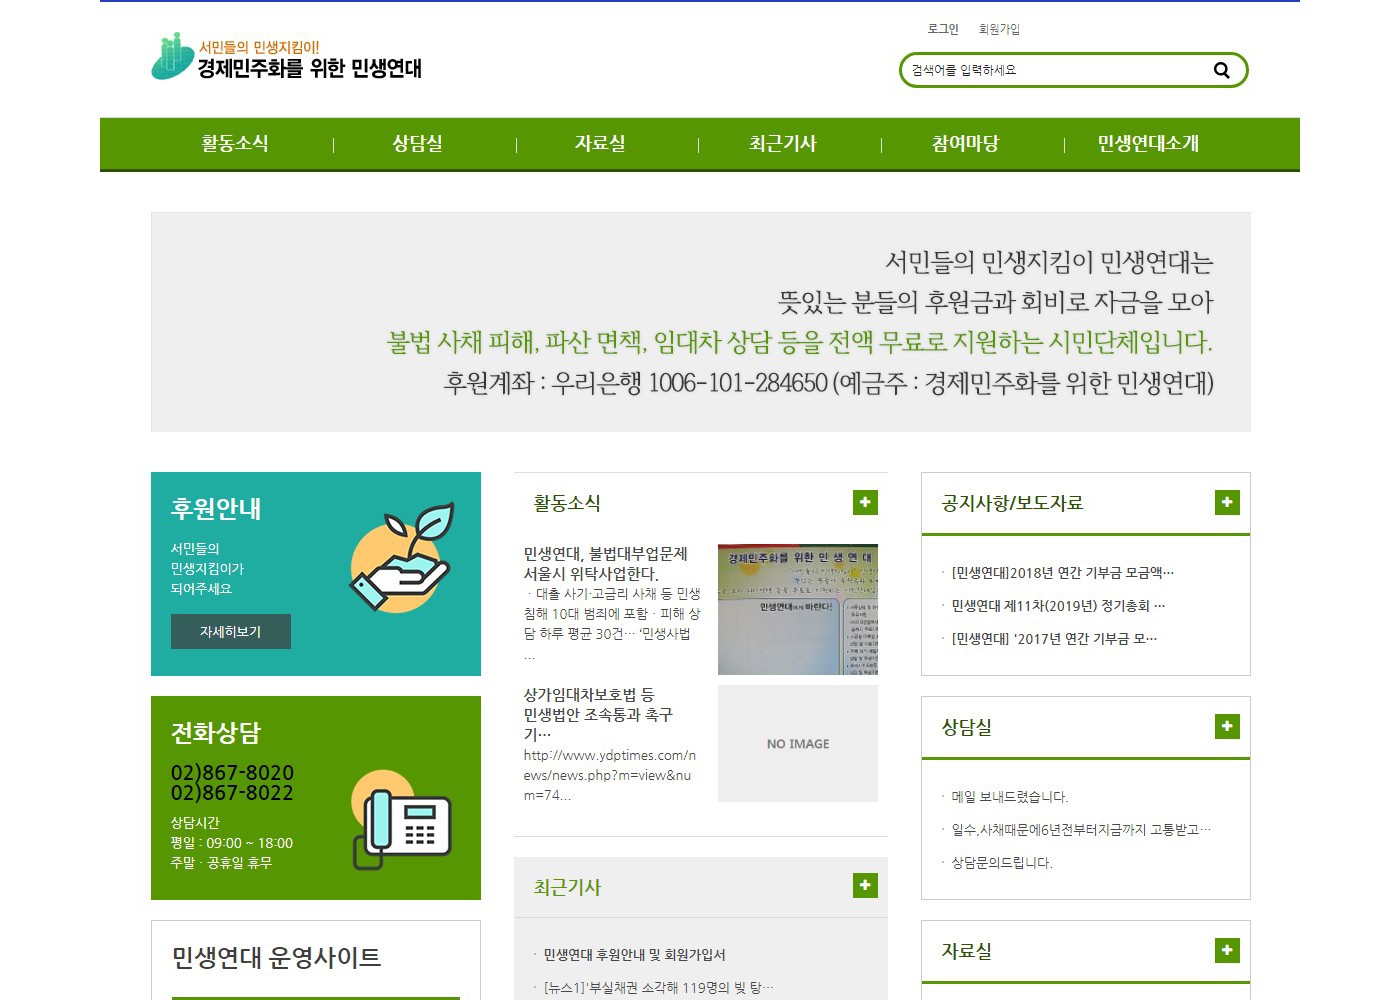Viewport: 1400px width, 1000px height.
Task: Click the telephone icon in 전화상담 box
Action: click(403, 820)
